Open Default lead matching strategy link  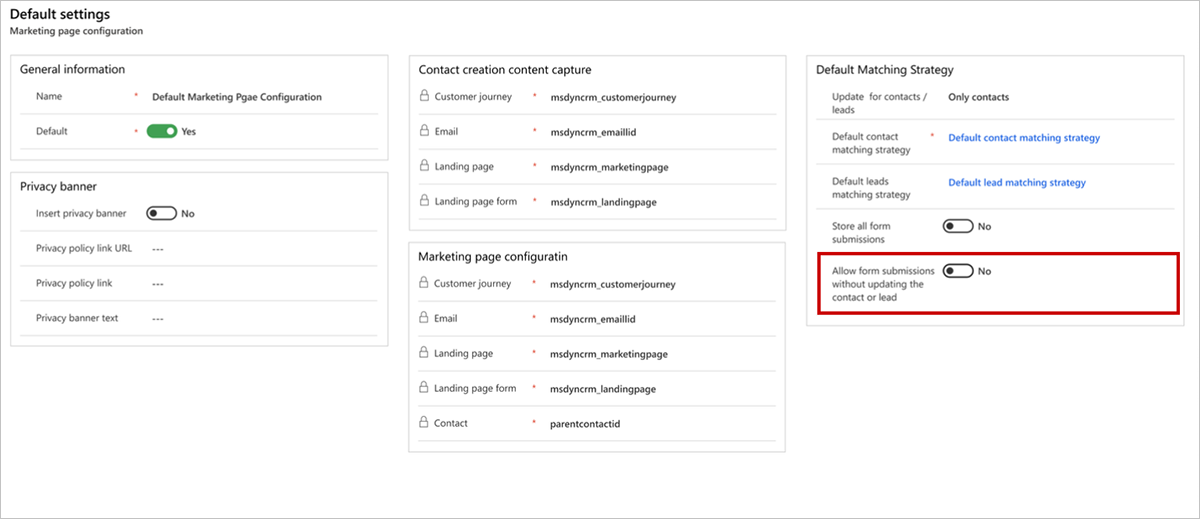(x=1016, y=183)
